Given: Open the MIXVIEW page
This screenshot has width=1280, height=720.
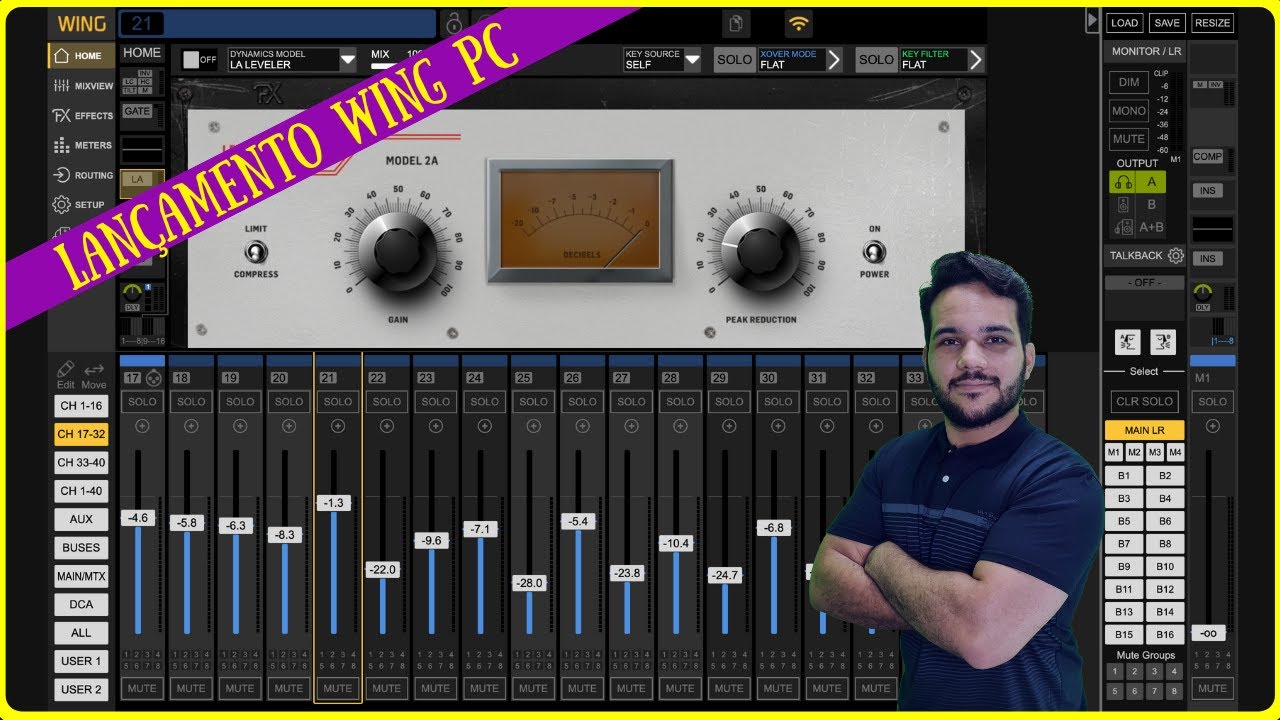Looking at the screenshot, I should [x=81, y=86].
